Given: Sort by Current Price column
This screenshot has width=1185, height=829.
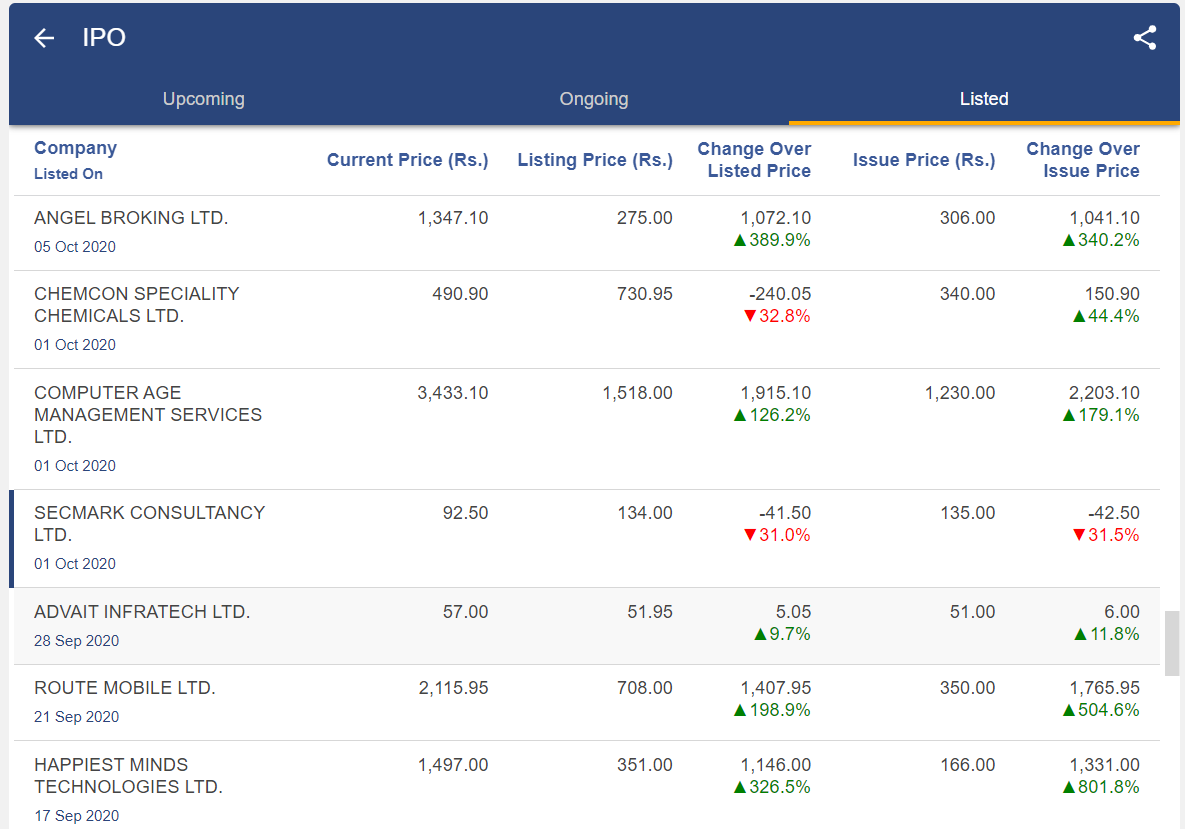Looking at the screenshot, I should (x=407, y=160).
